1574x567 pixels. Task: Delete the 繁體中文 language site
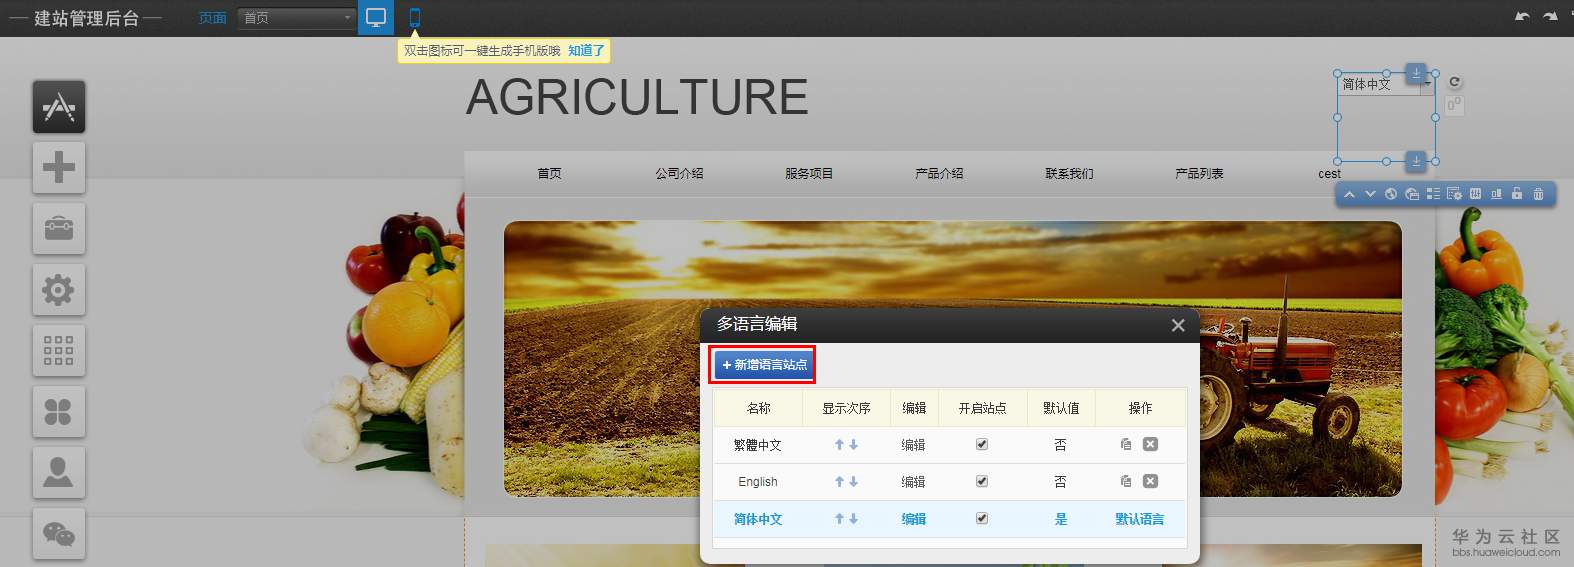pos(1150,444)
